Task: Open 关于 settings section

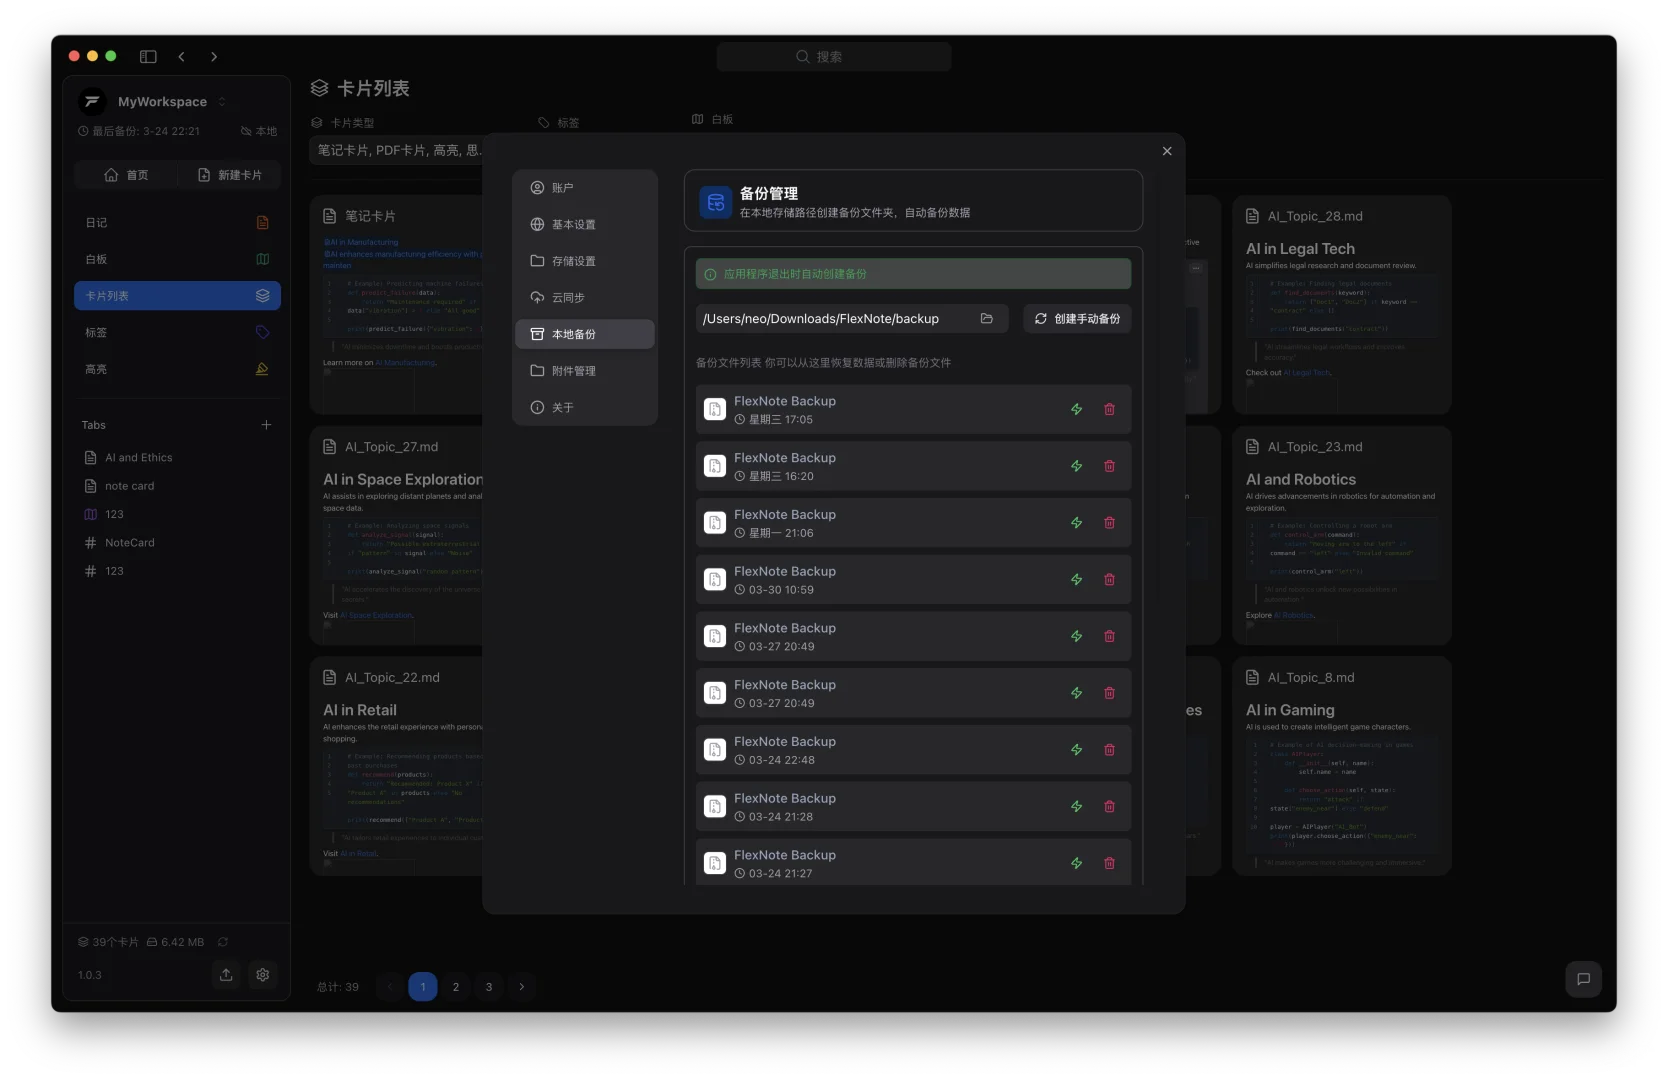Action: [585, 408]
